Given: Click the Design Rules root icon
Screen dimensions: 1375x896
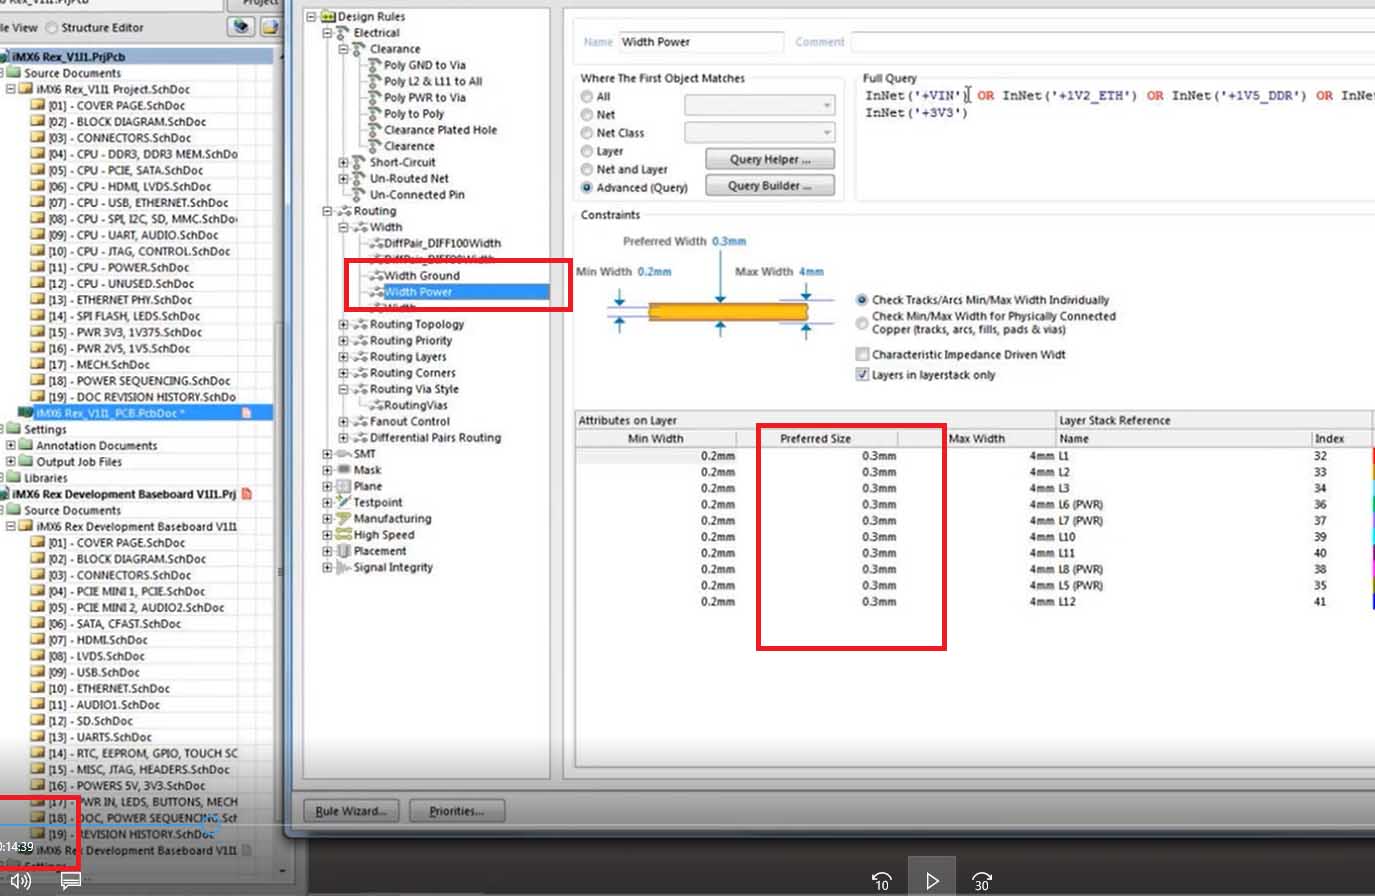Looking at the screenshot, I should tap(328, 17).
